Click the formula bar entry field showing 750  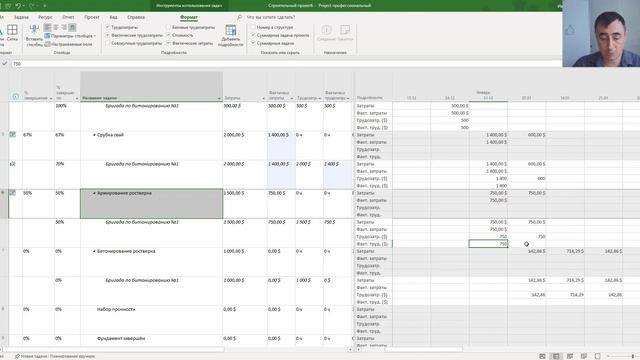(286, 64)
